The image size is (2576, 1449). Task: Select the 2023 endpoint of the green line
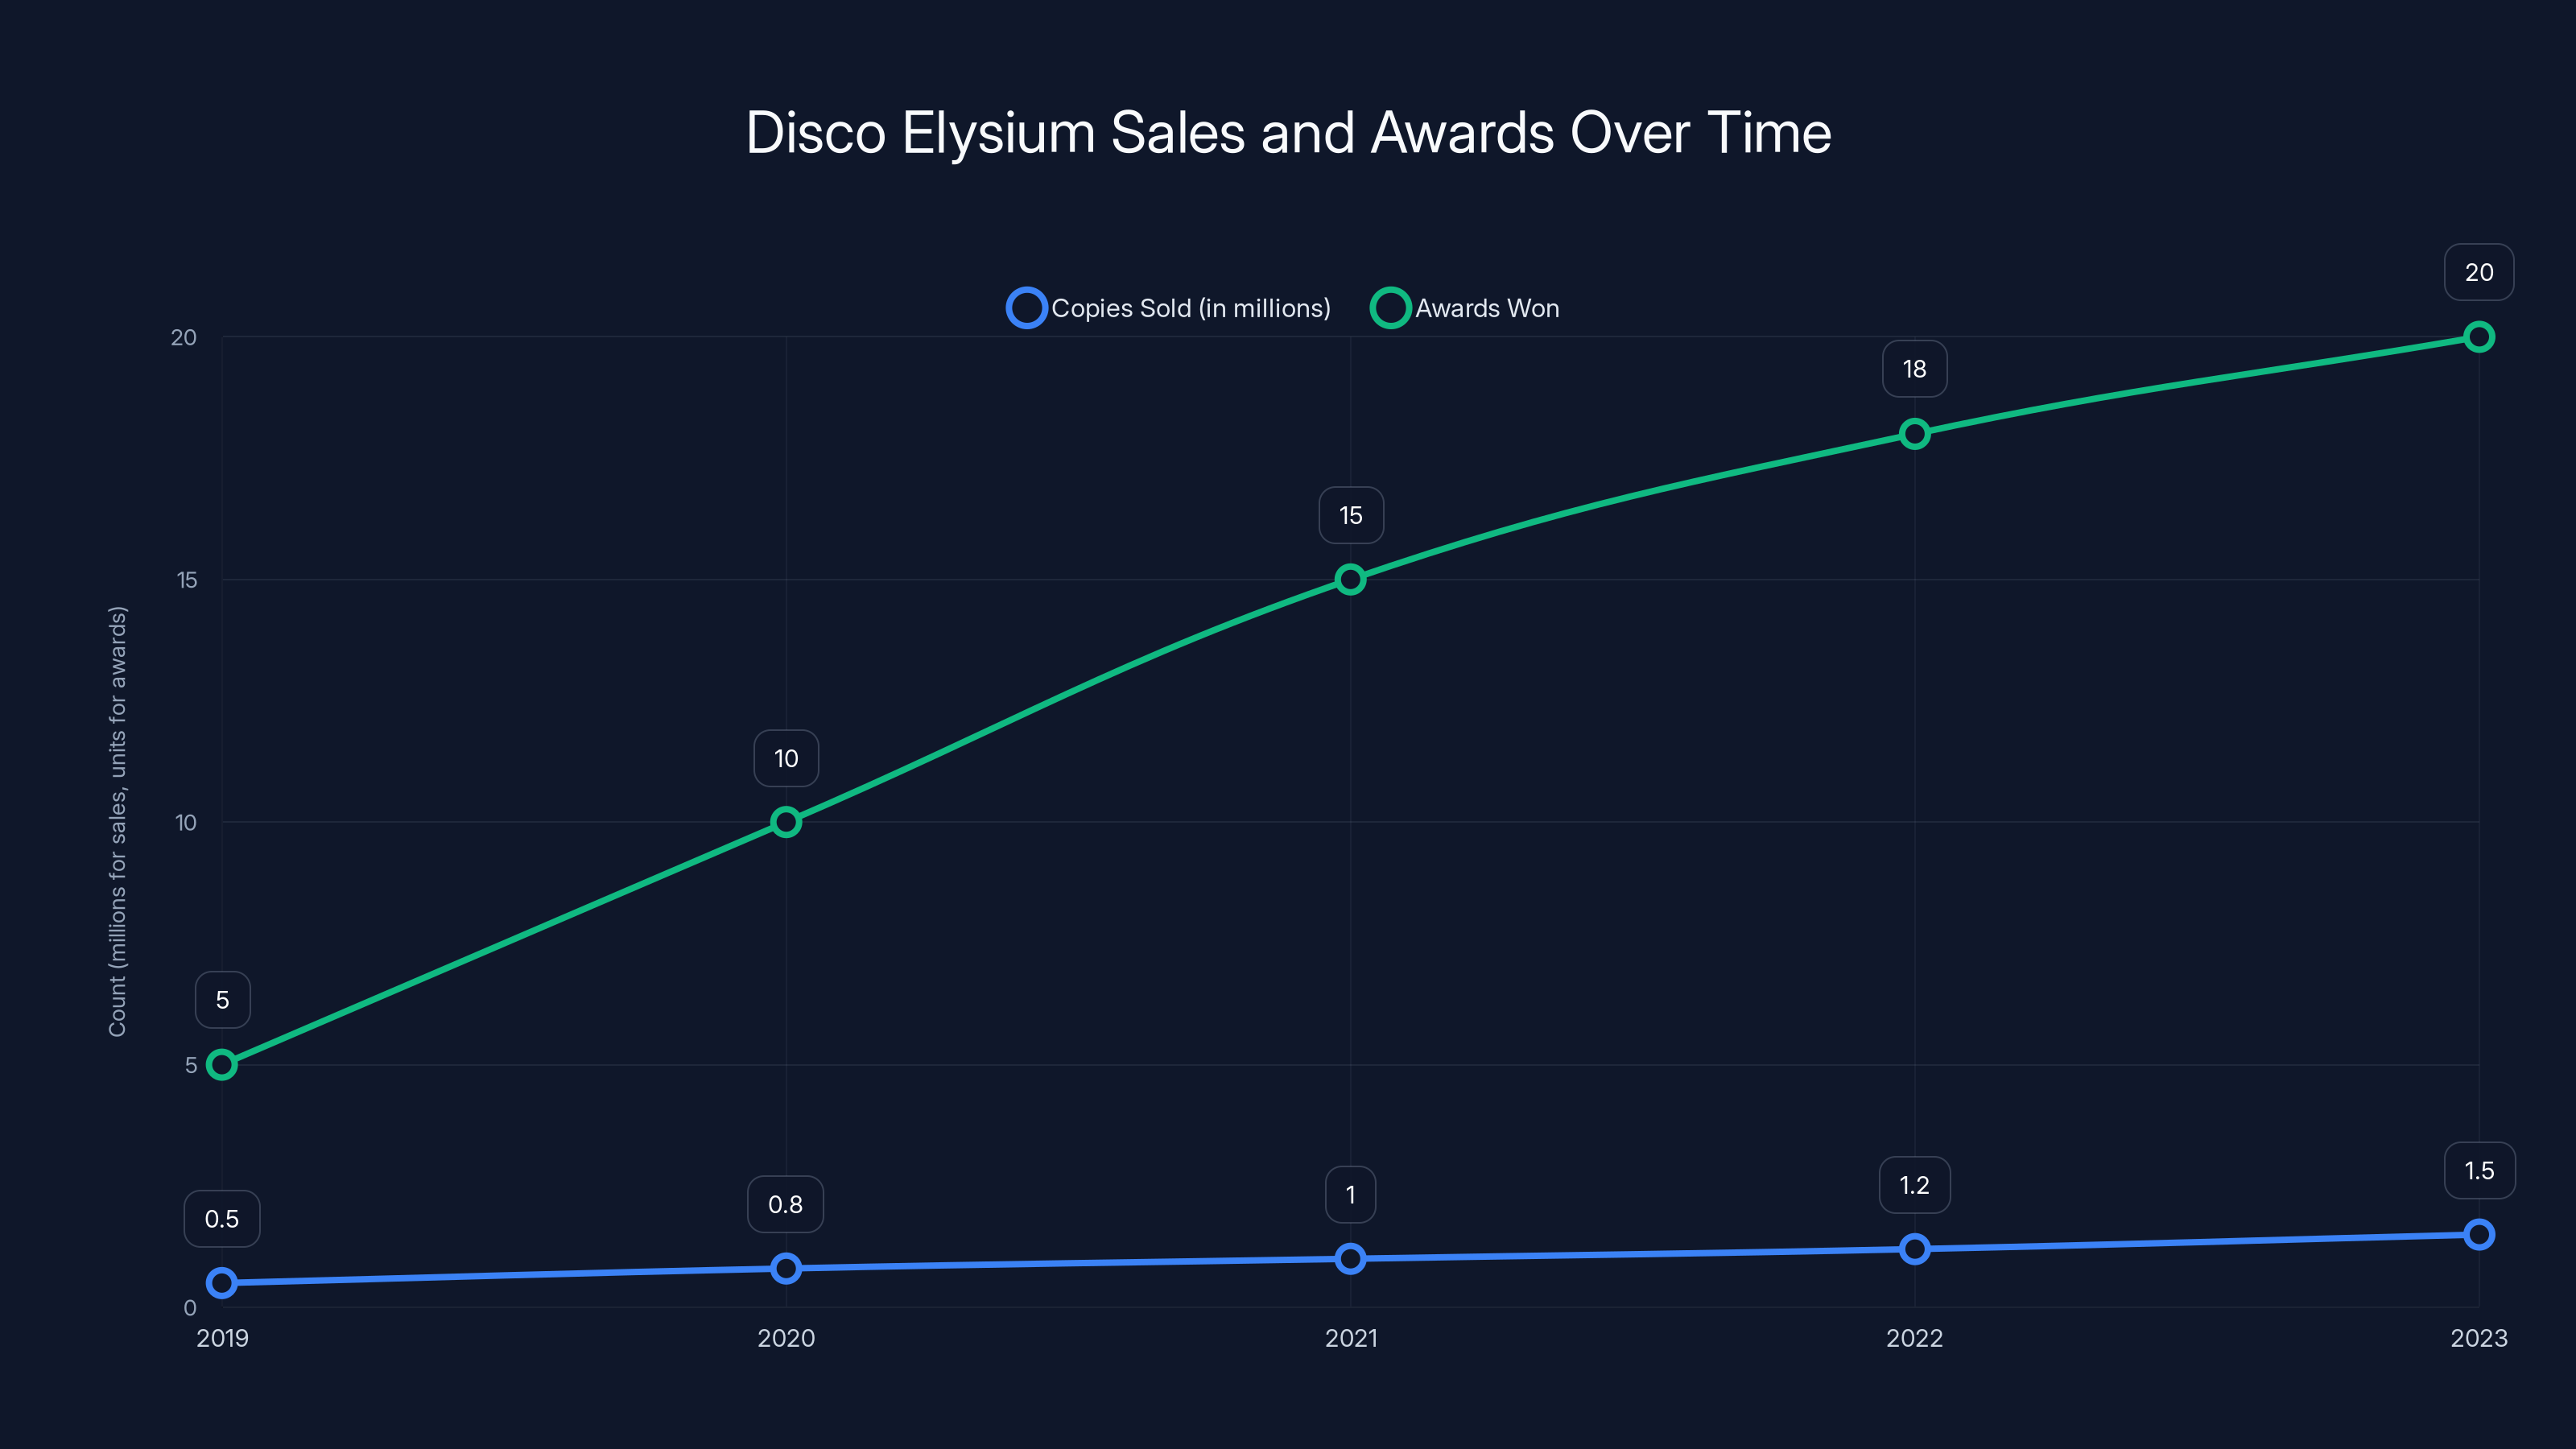2479,337
